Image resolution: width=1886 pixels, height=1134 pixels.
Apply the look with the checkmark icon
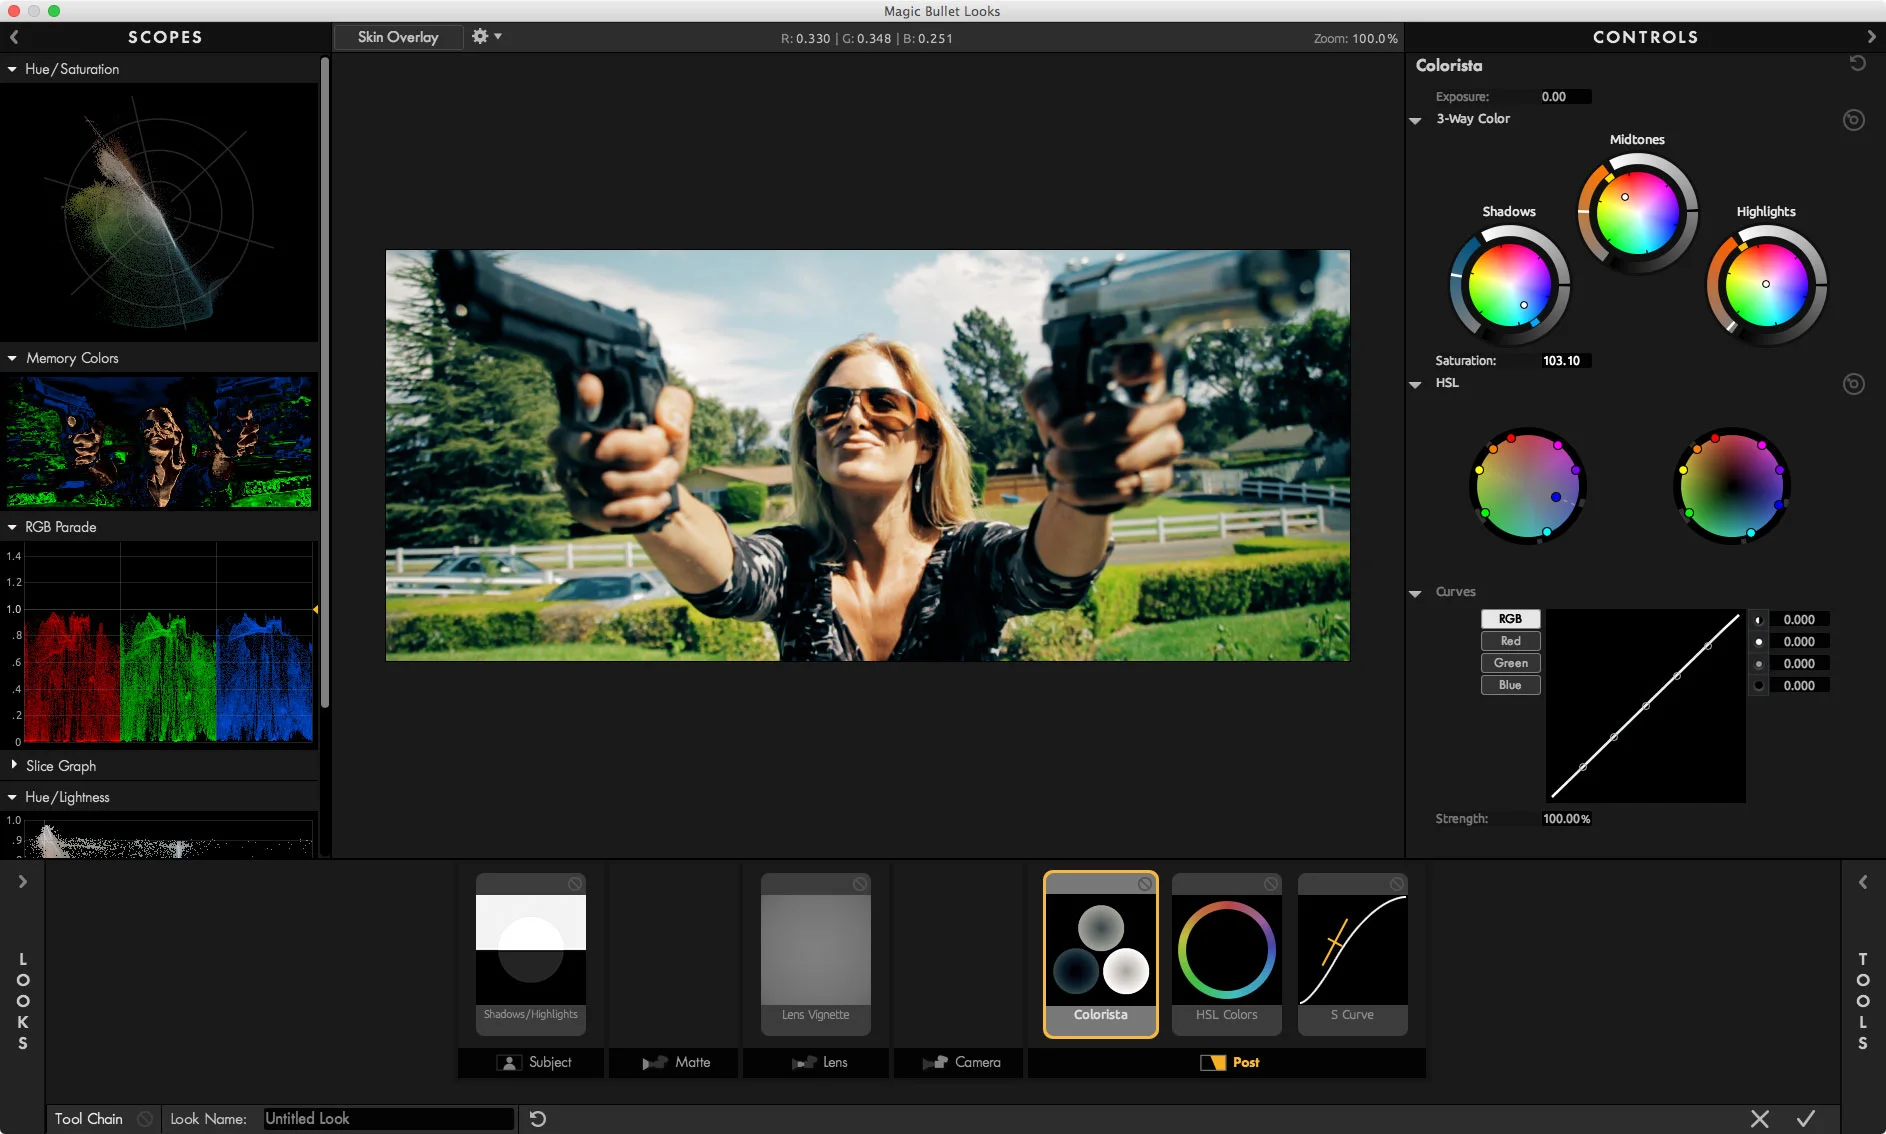pos(1806,1119)
